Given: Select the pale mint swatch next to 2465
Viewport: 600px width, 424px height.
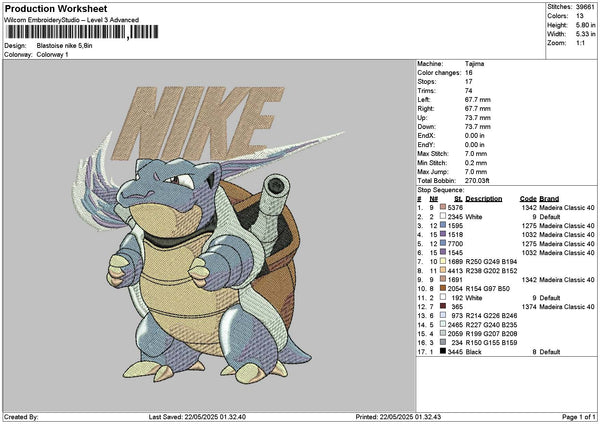Looking at the screenshot, I should point(443,324).
